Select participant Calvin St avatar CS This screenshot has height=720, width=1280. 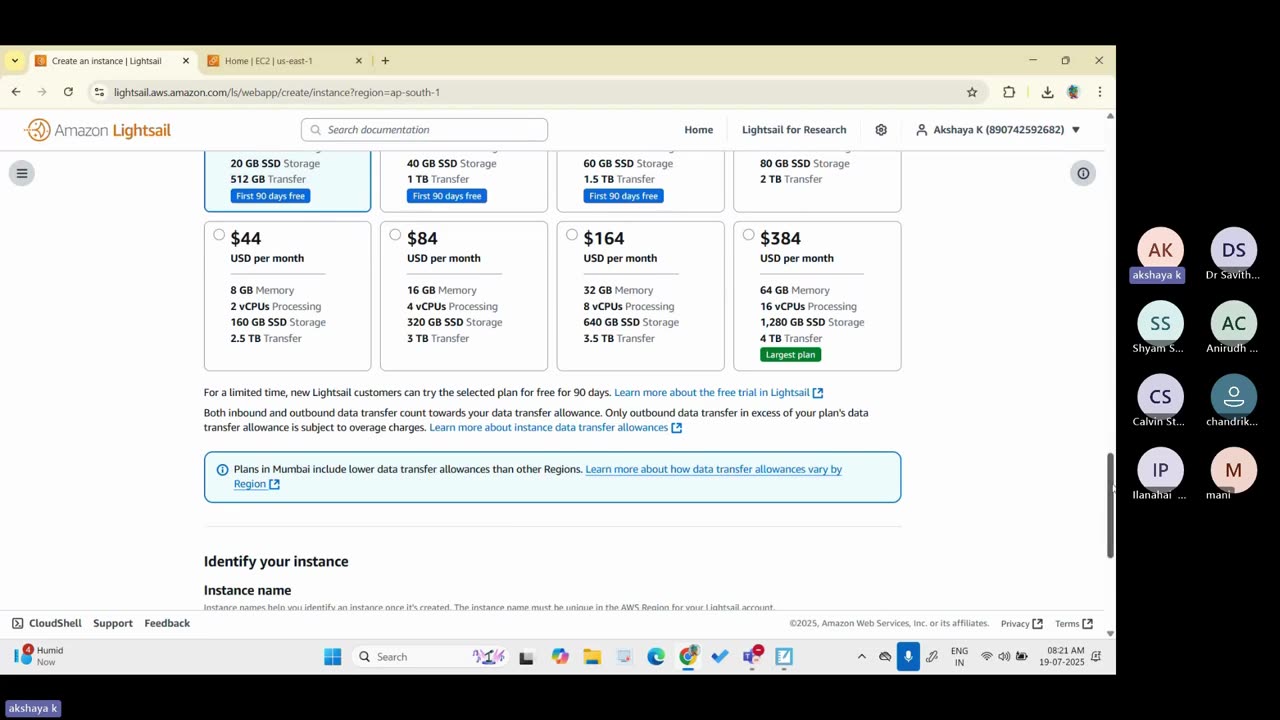[x=1160, y=397]
